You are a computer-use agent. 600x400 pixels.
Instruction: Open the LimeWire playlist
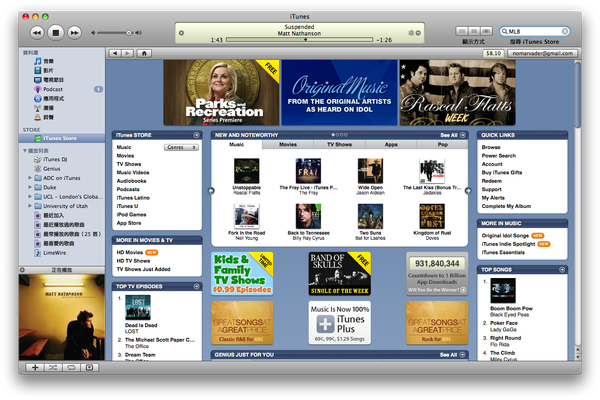click(x=54, y=253)
